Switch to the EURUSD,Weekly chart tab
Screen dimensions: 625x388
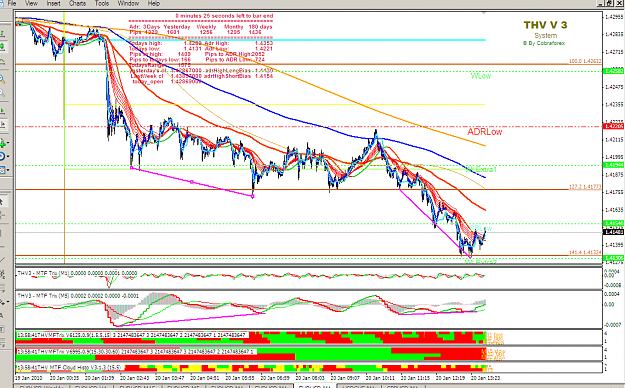point(42,386)
